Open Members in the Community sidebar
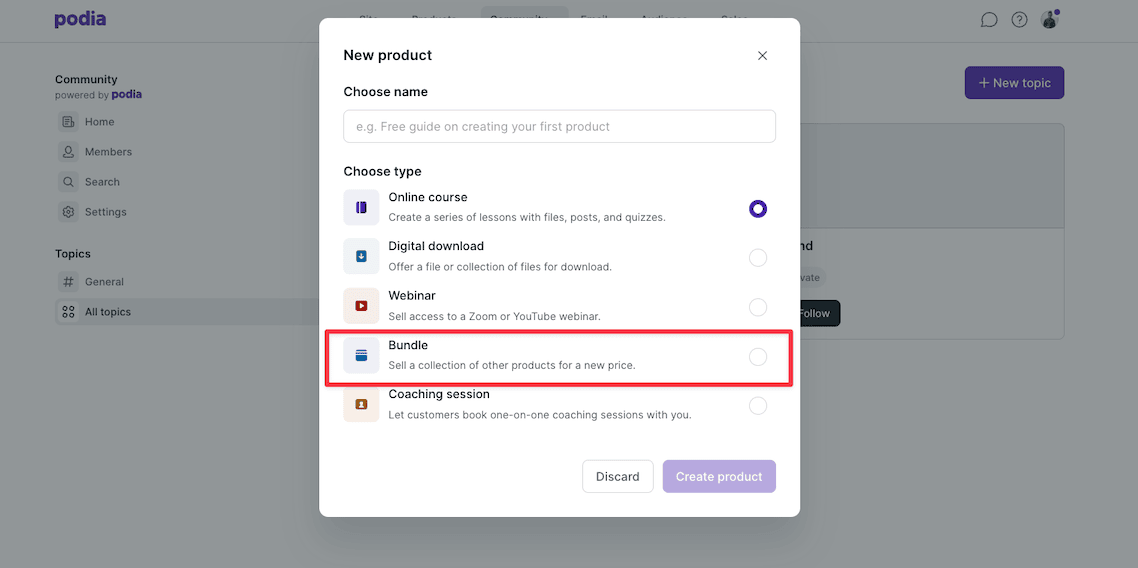 click(x=108, y=152)
